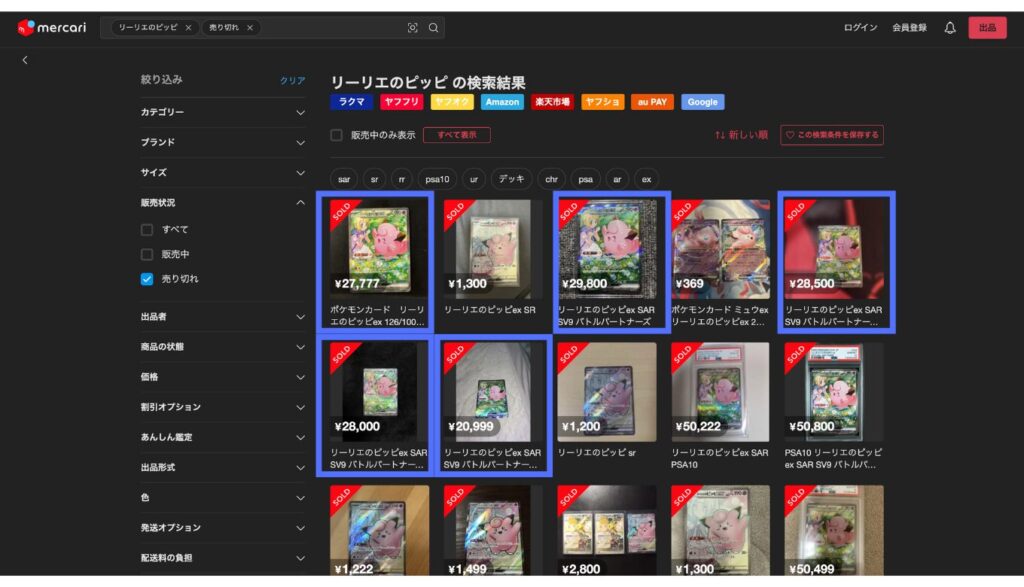
Task: Expand the 割引オプション filter
Action: tap(223, 407)
